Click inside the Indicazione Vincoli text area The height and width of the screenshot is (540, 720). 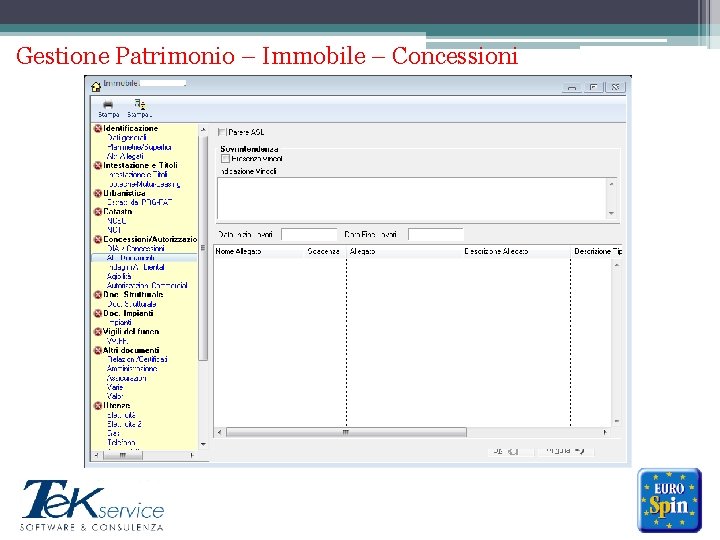pyautogui.click(x=412, y=198)
